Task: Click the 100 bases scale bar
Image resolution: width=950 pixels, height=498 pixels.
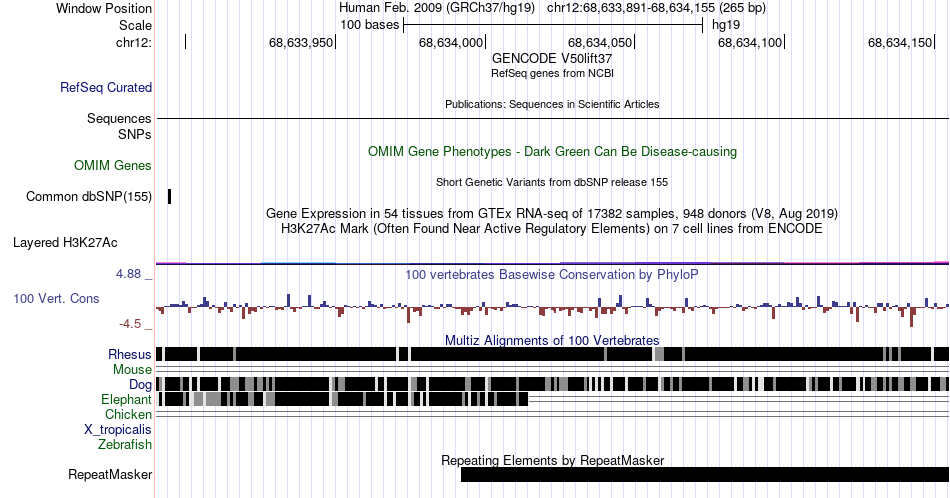Action: (x=553, y=25)
